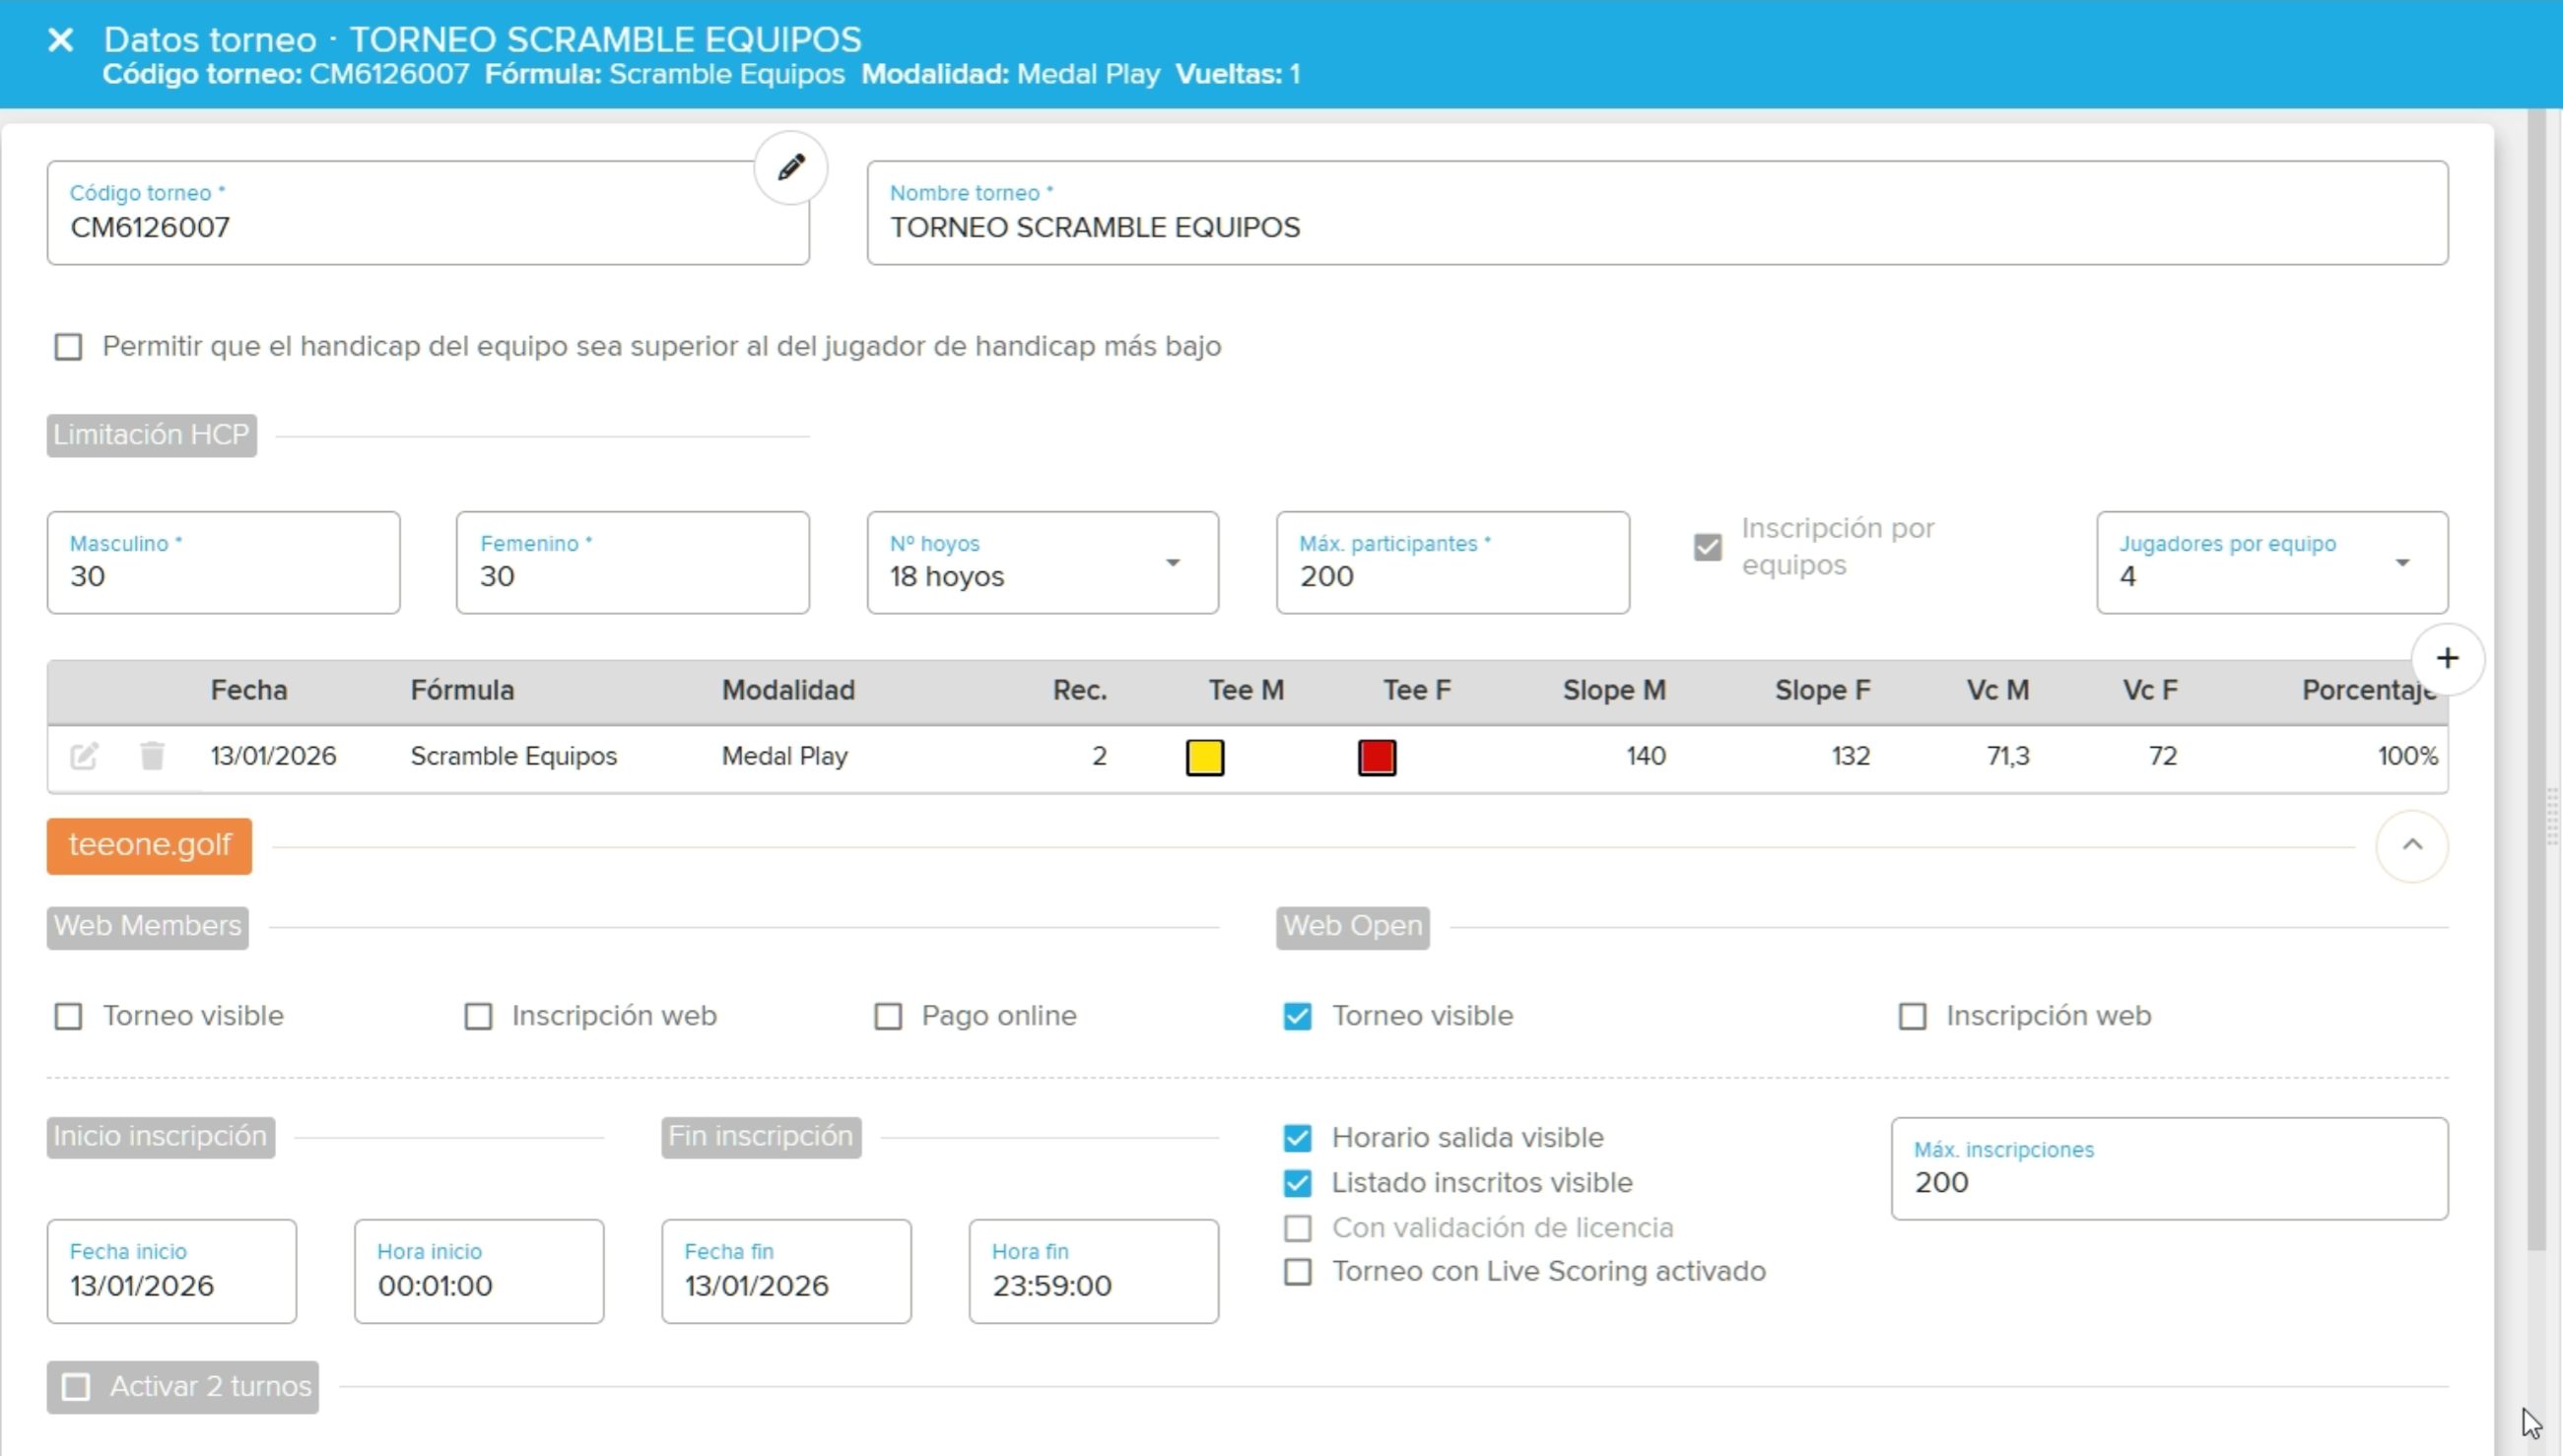Image resolution: width=2563 pixels, height=1456 pixels.
Task: Toggle Pago online checkbox
Action: (x=888, y=1016)
